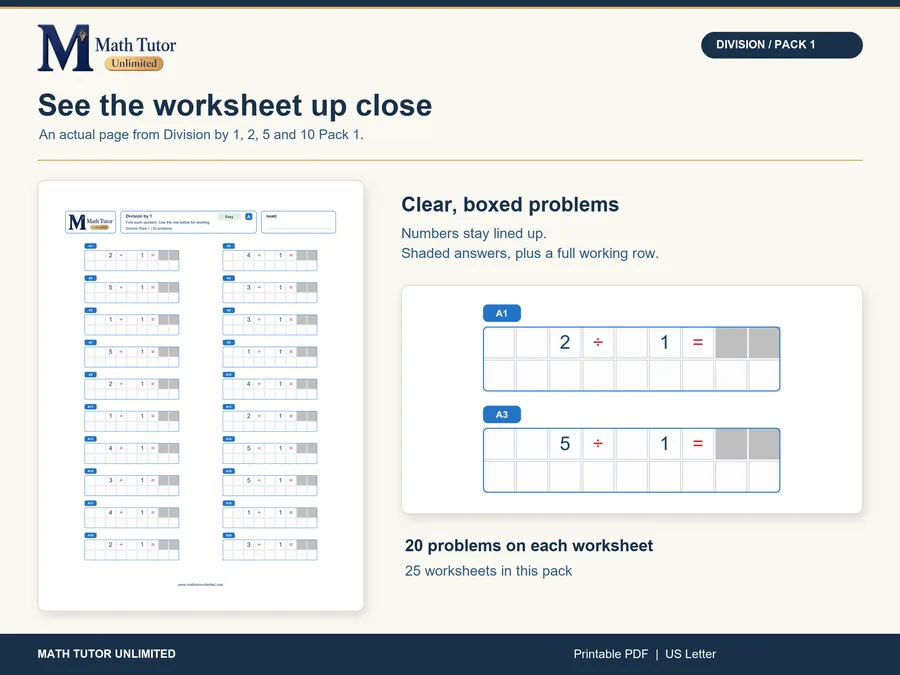Click the divisor 1 in enlarged problem A3
Image resolution: width=900 pixels, height=675 pixels.
665,443
